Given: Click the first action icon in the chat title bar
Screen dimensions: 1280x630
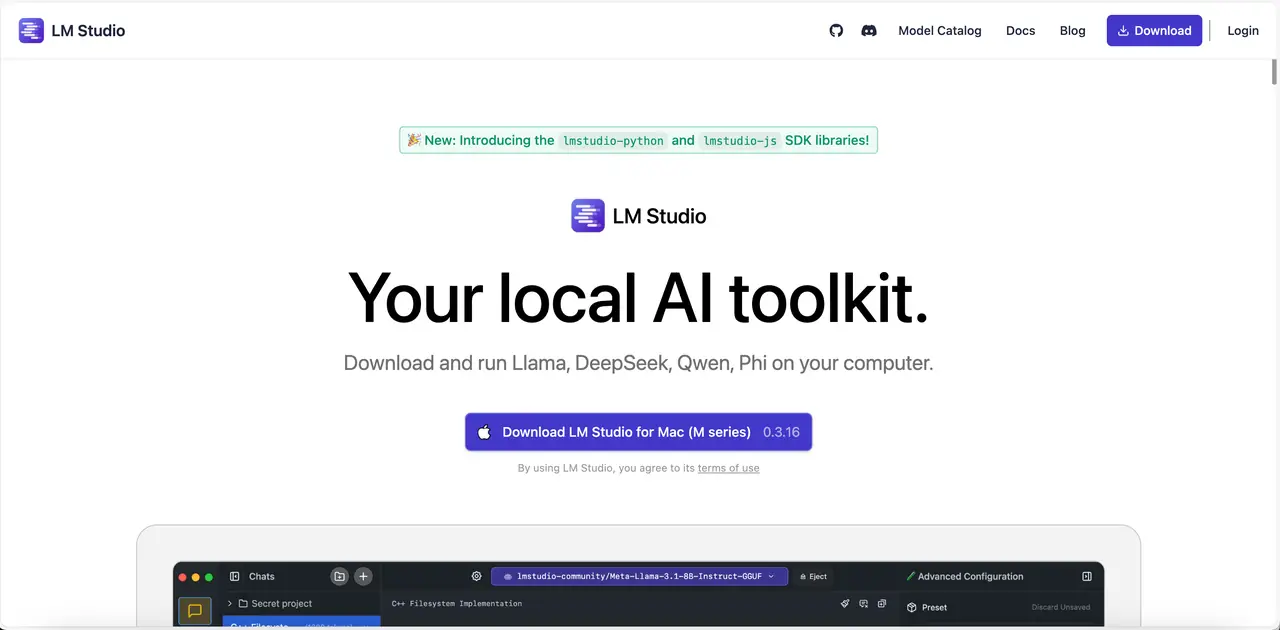Looking at the screenshot, I should pyautogui.click(x=845, y=604).
